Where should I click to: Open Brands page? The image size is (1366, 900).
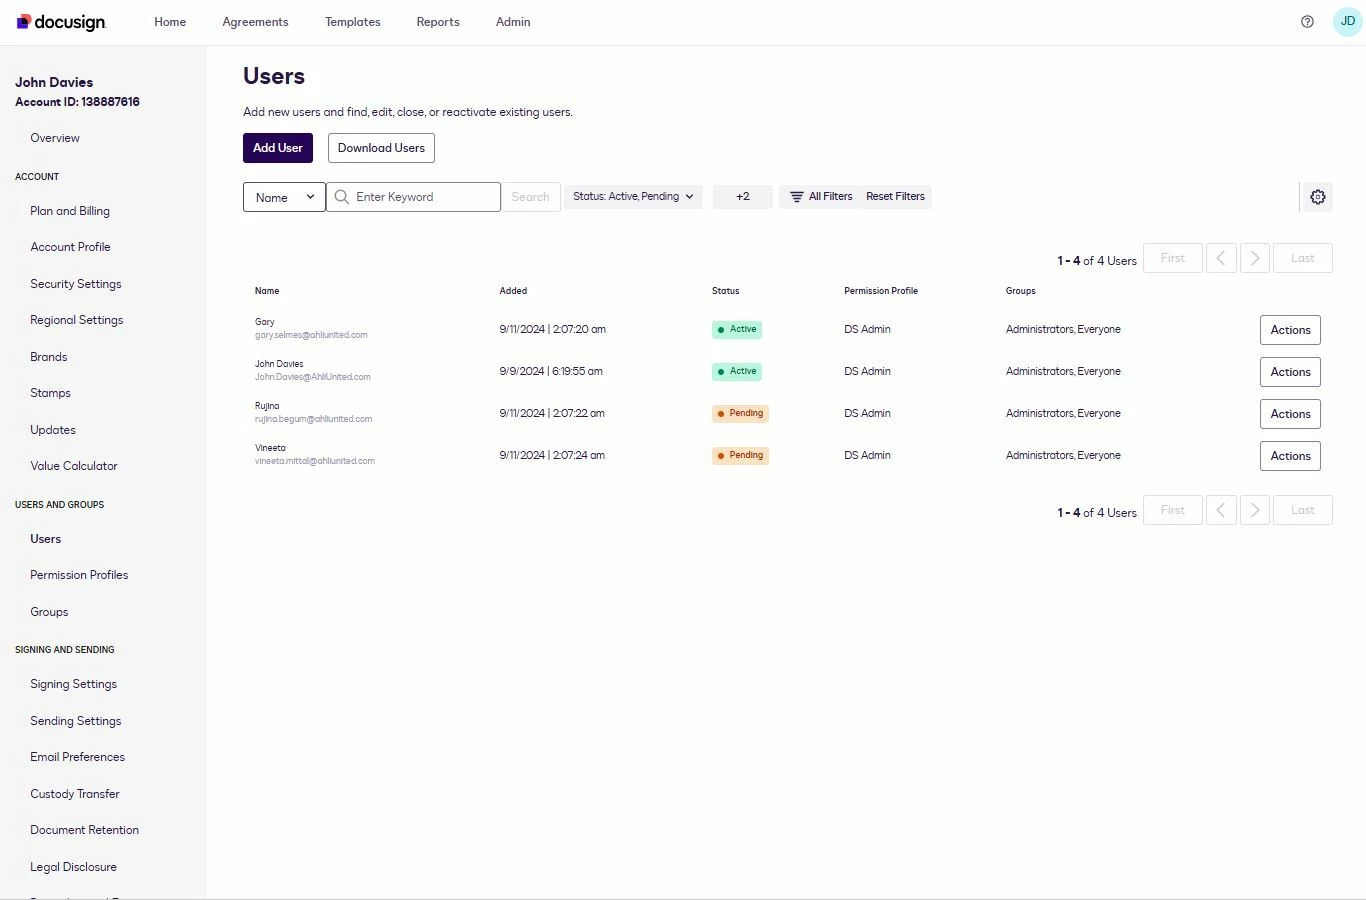point(49,357)
